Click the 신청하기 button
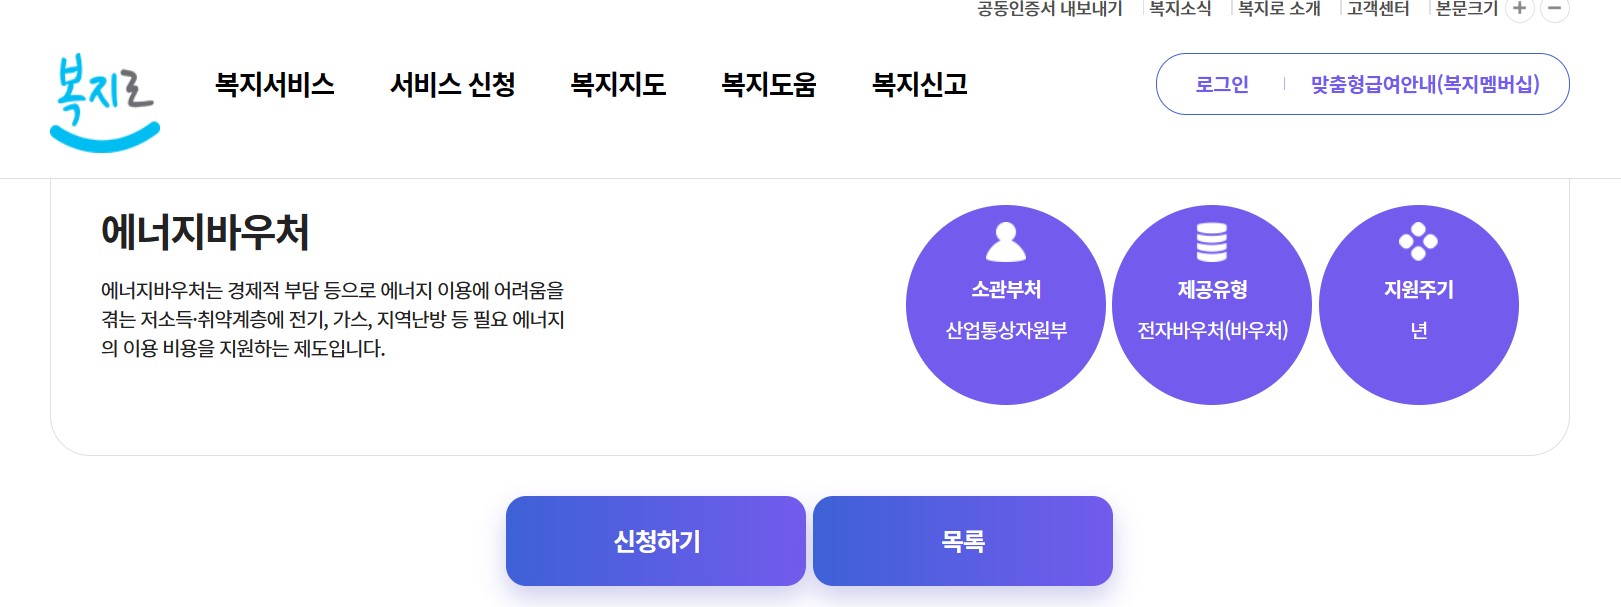Viewport: 1621px width, 607px height. [x=656, y=540]
